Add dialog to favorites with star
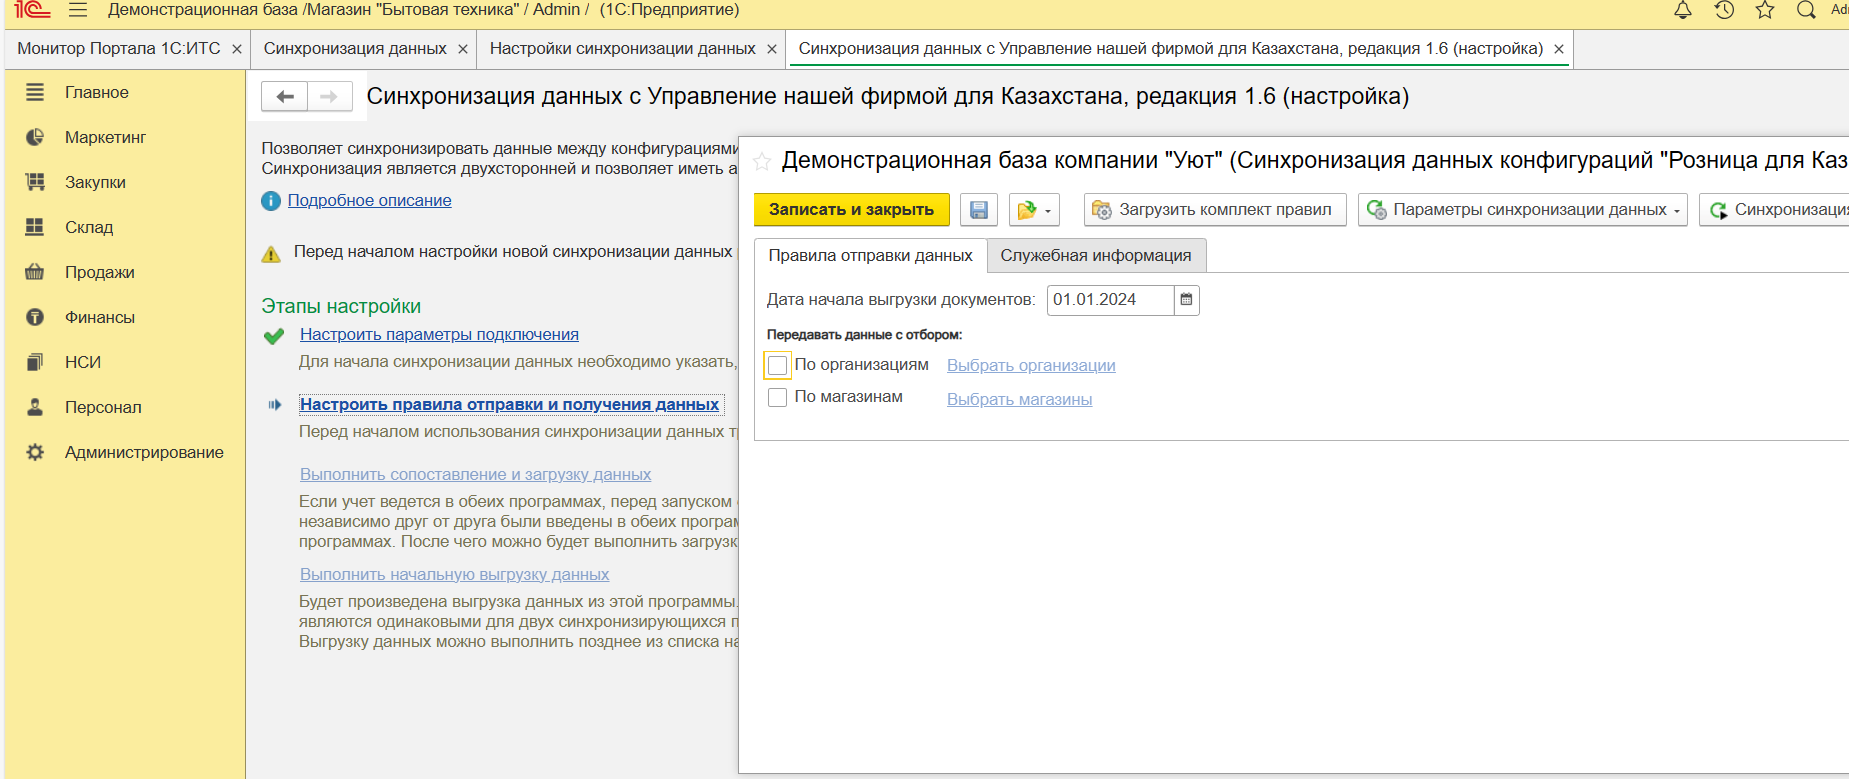 [x=762, y=161]
